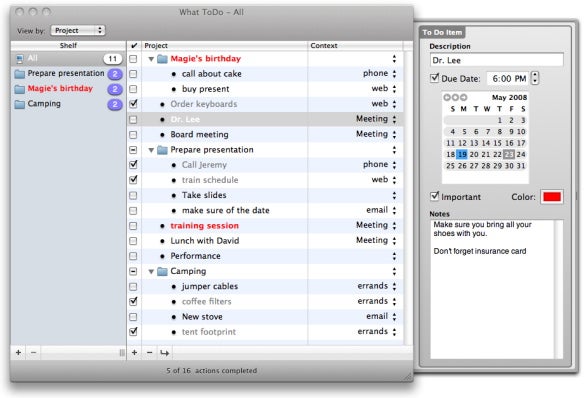The height and width of the screenshot is (398, 586).
Task: Click the calendar today center circle button
Action: [x=455, y=97]
